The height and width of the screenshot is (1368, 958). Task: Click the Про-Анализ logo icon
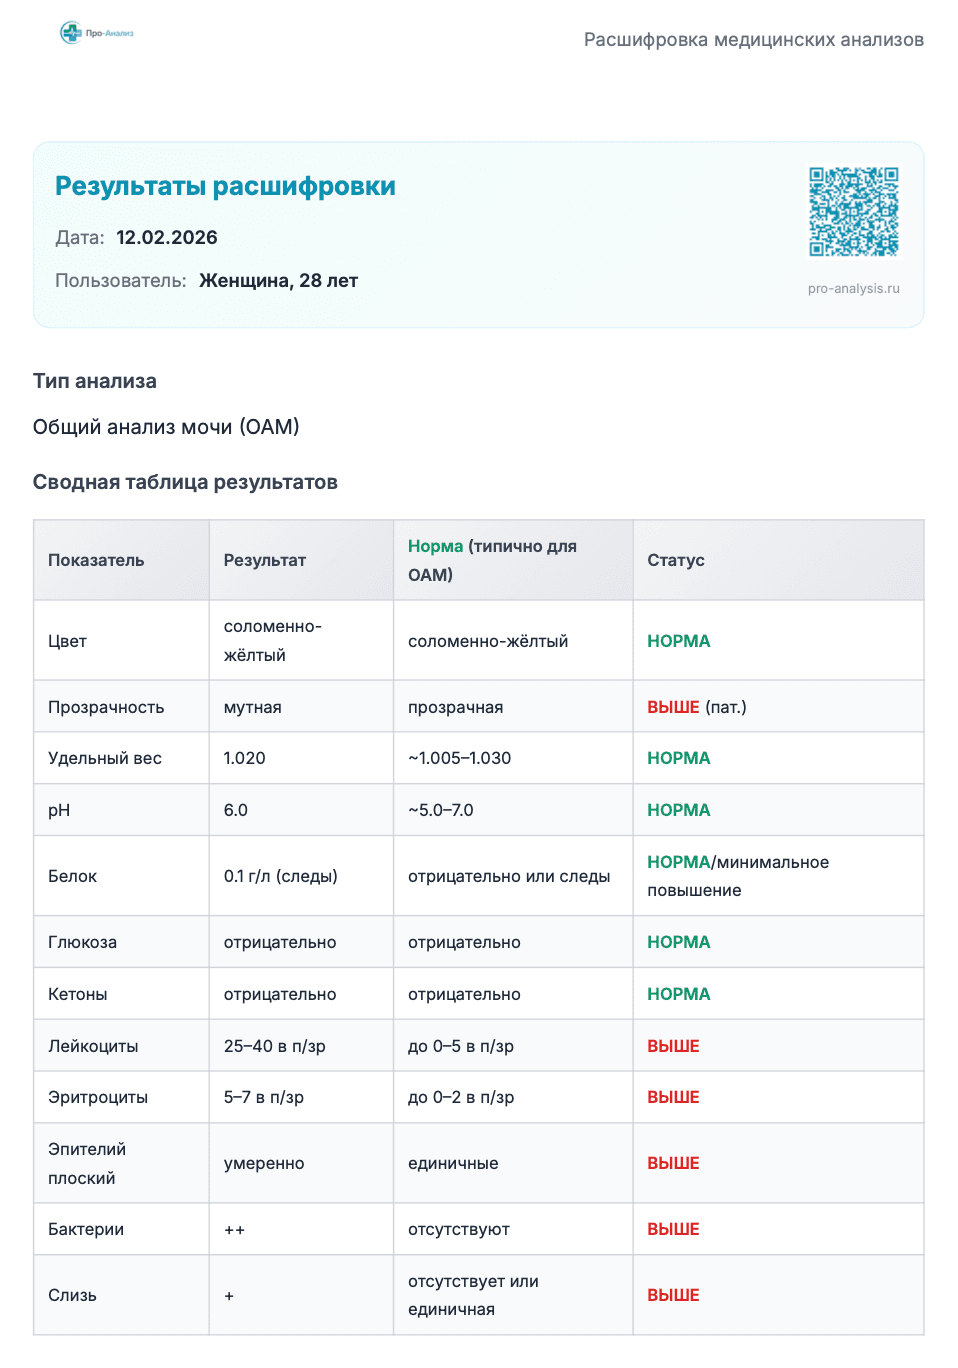pyautogui.click(x=72, y=33)
